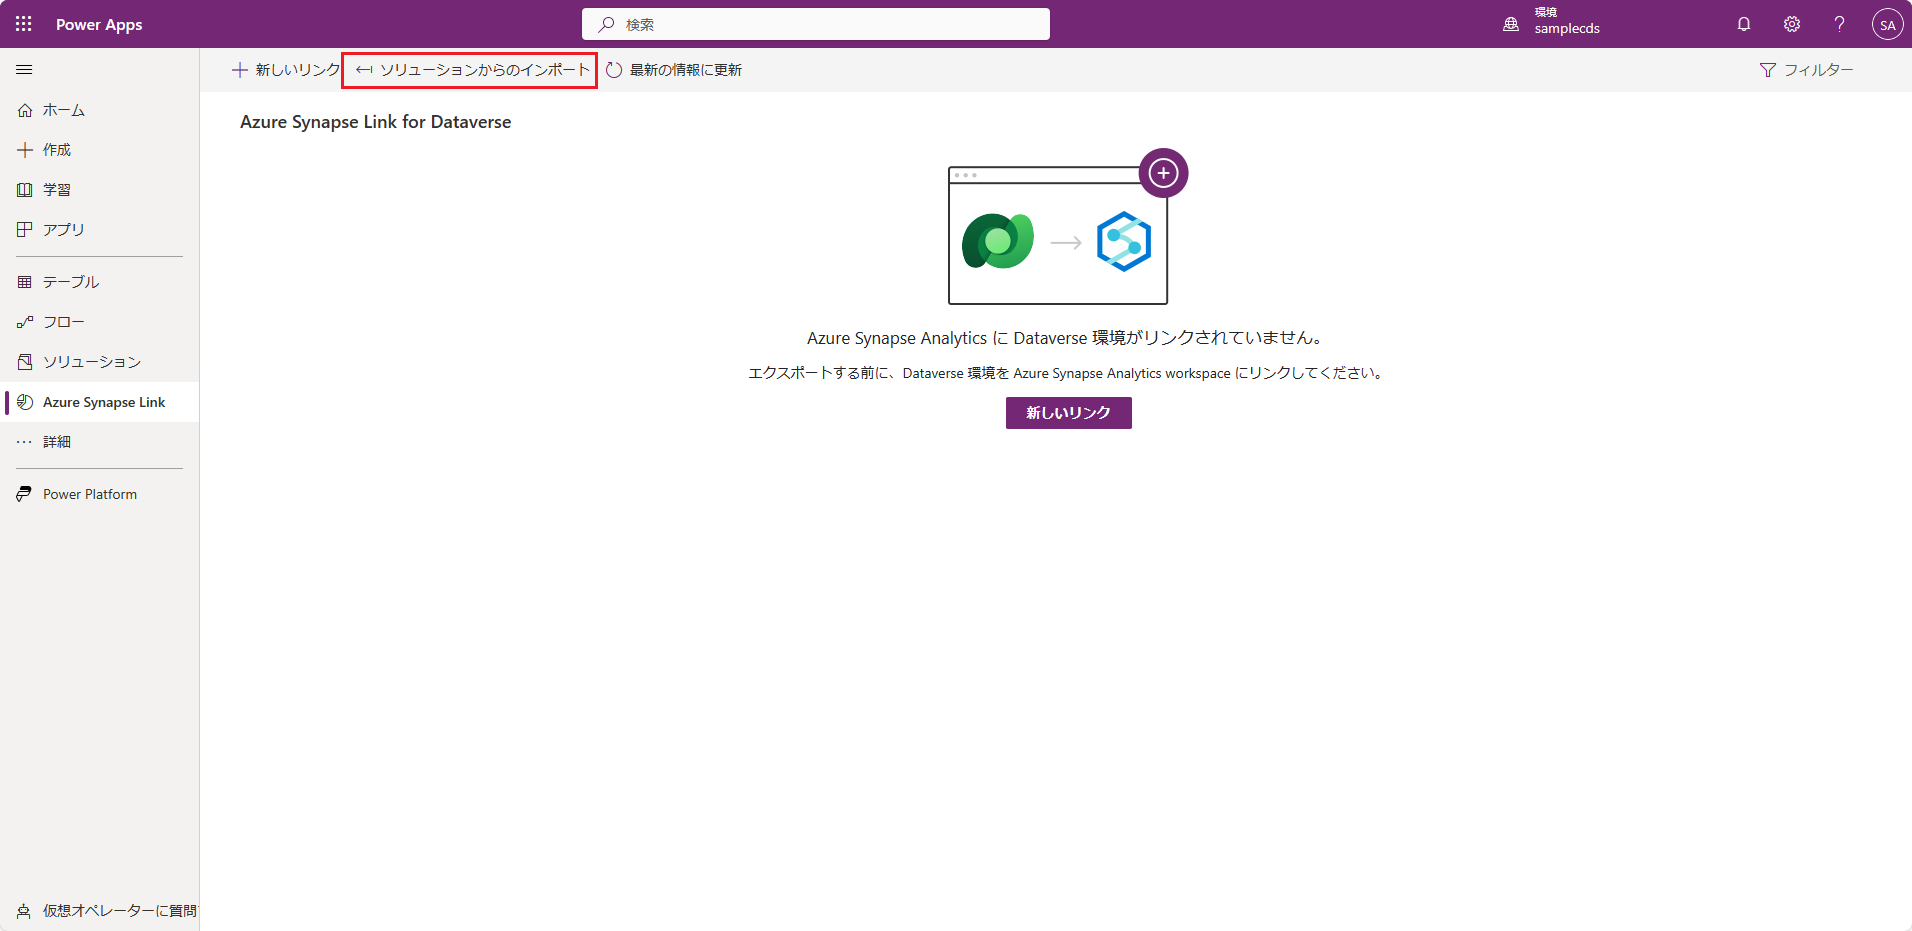Open the settings gear
Screen dimensions: 1912x931
point(1791,24)
